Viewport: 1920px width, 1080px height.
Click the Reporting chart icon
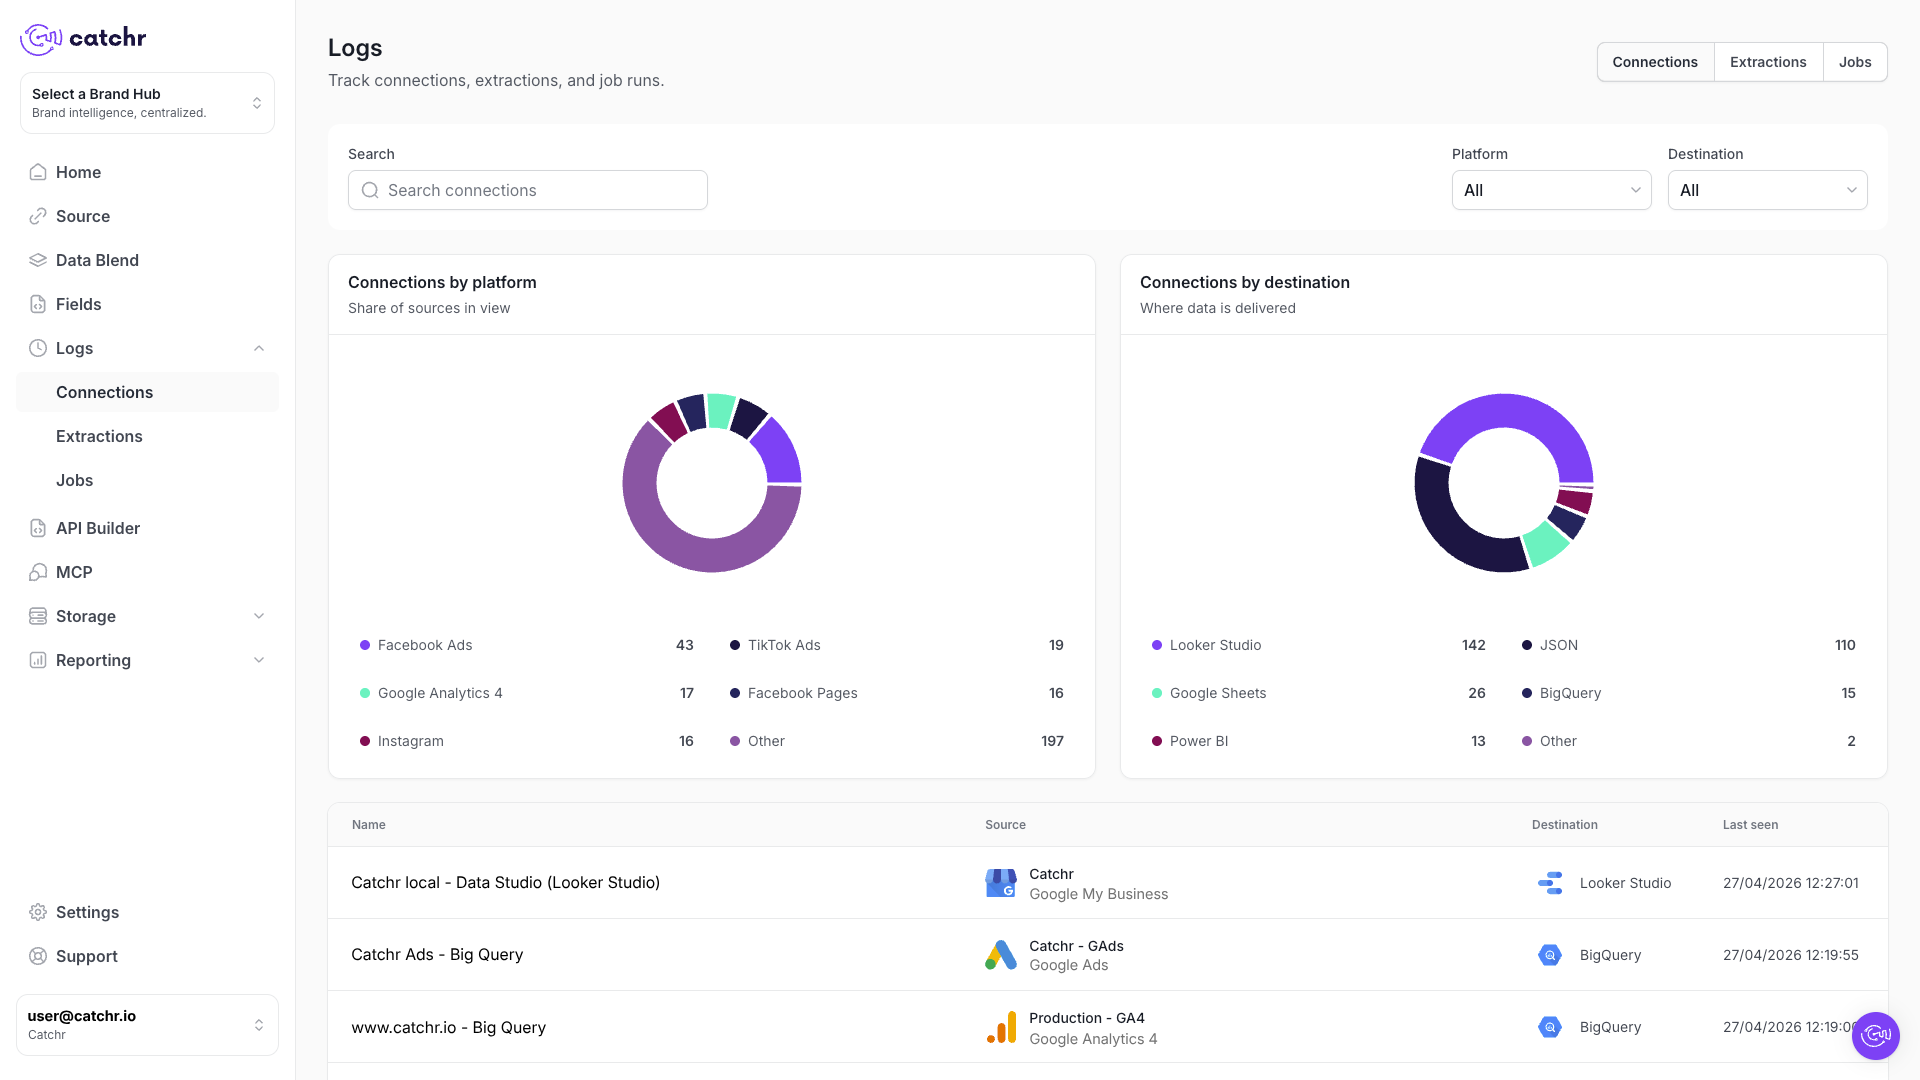coord(38,660)
